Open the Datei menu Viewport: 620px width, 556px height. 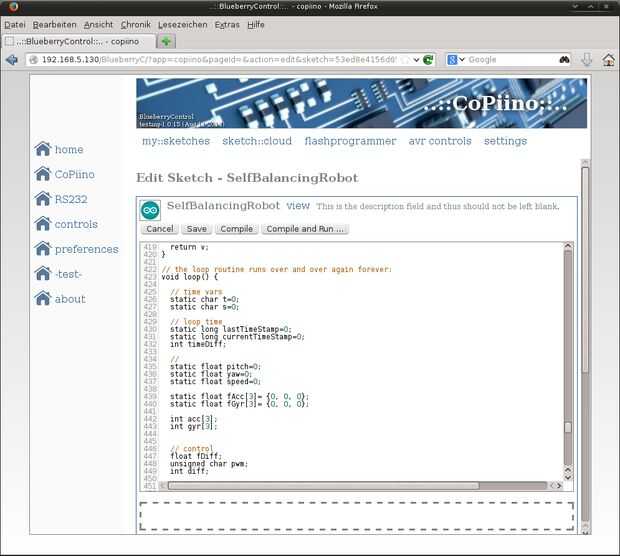point(15,25)
